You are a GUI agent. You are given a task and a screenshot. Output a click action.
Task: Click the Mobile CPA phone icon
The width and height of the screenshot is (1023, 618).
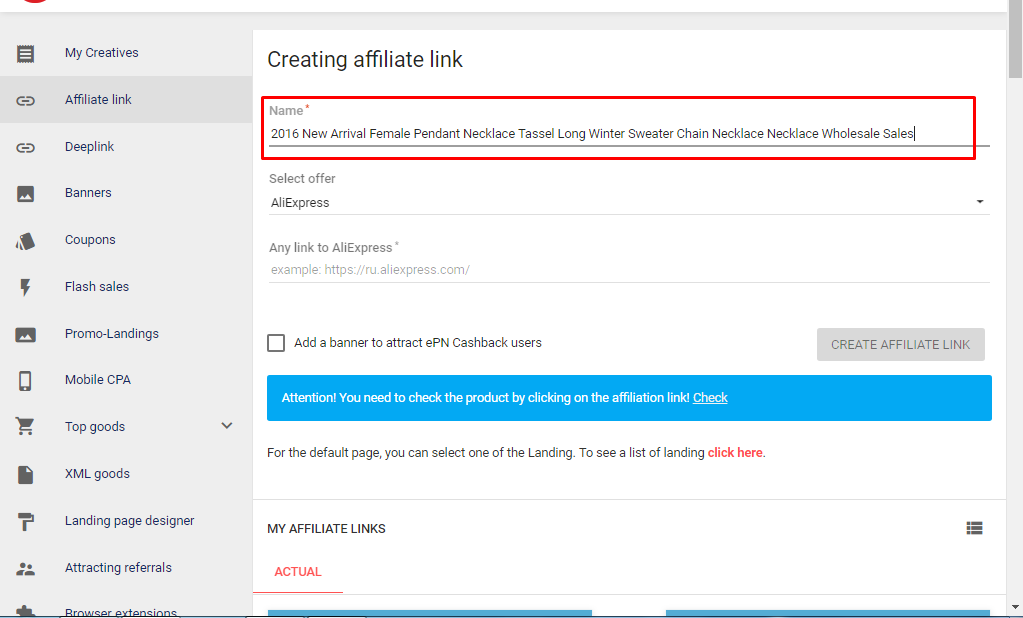pyautogui.click(x=25, y=380)
